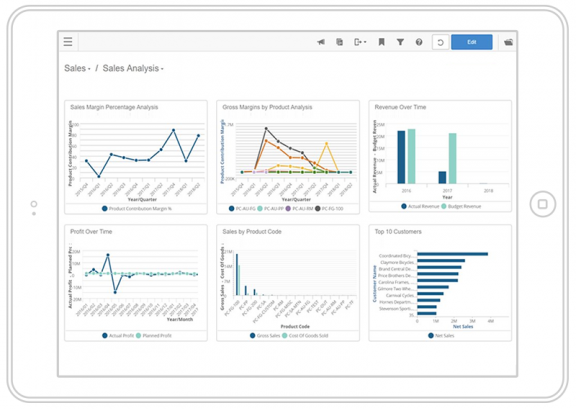Toggle Planned Profit legend item
The width and height of the screenshot is (576, 409).
(x=154, y=336)
